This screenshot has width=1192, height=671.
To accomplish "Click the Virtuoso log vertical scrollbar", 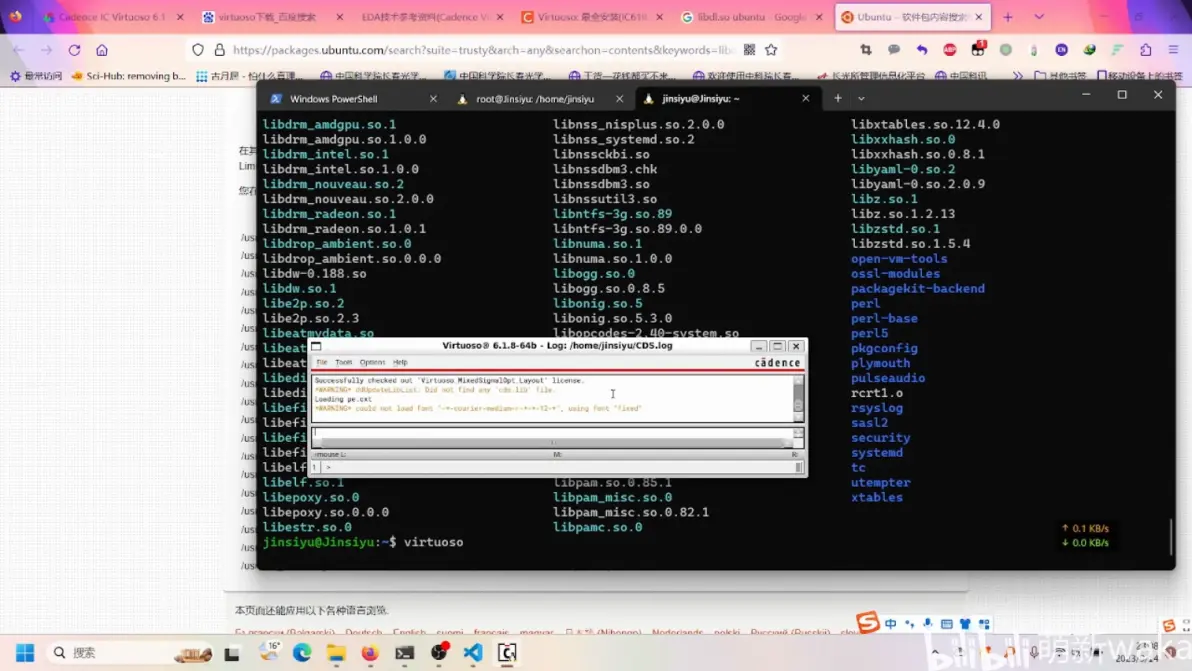I will (798, 397).
